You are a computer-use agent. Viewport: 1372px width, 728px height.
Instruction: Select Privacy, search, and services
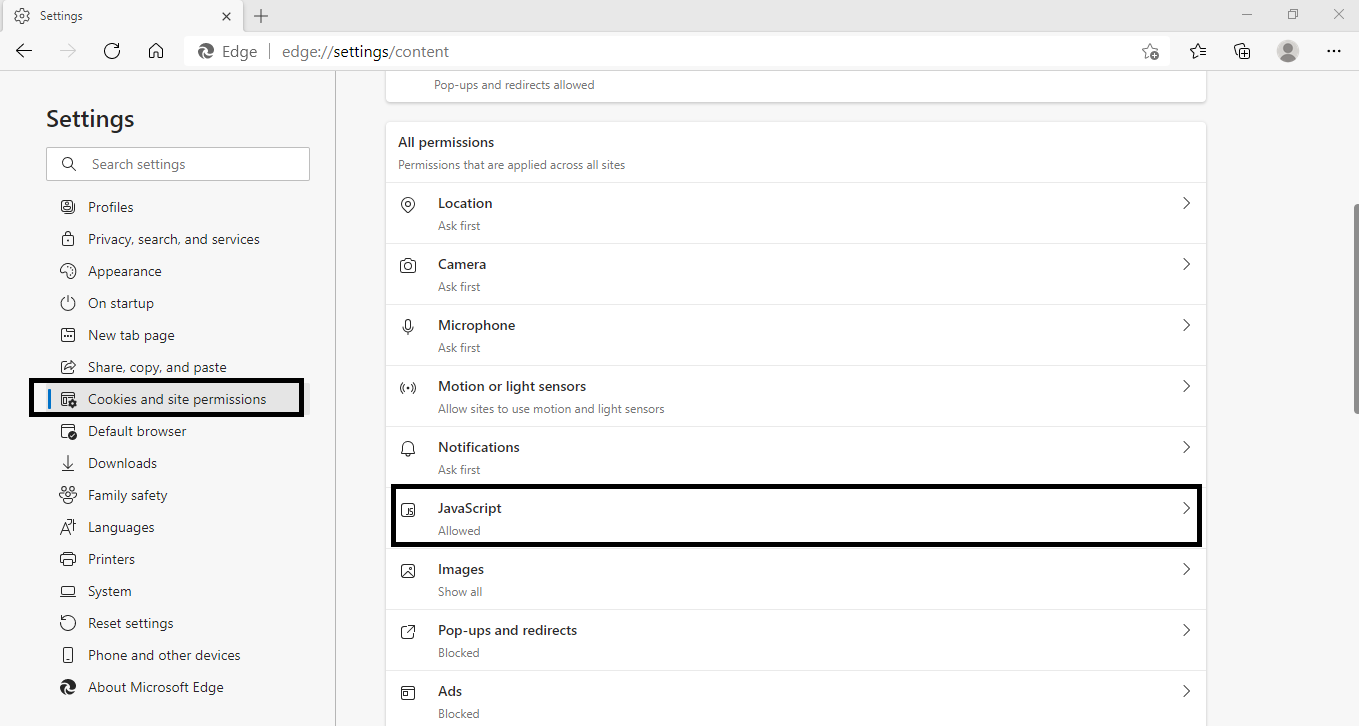(173, 239)
